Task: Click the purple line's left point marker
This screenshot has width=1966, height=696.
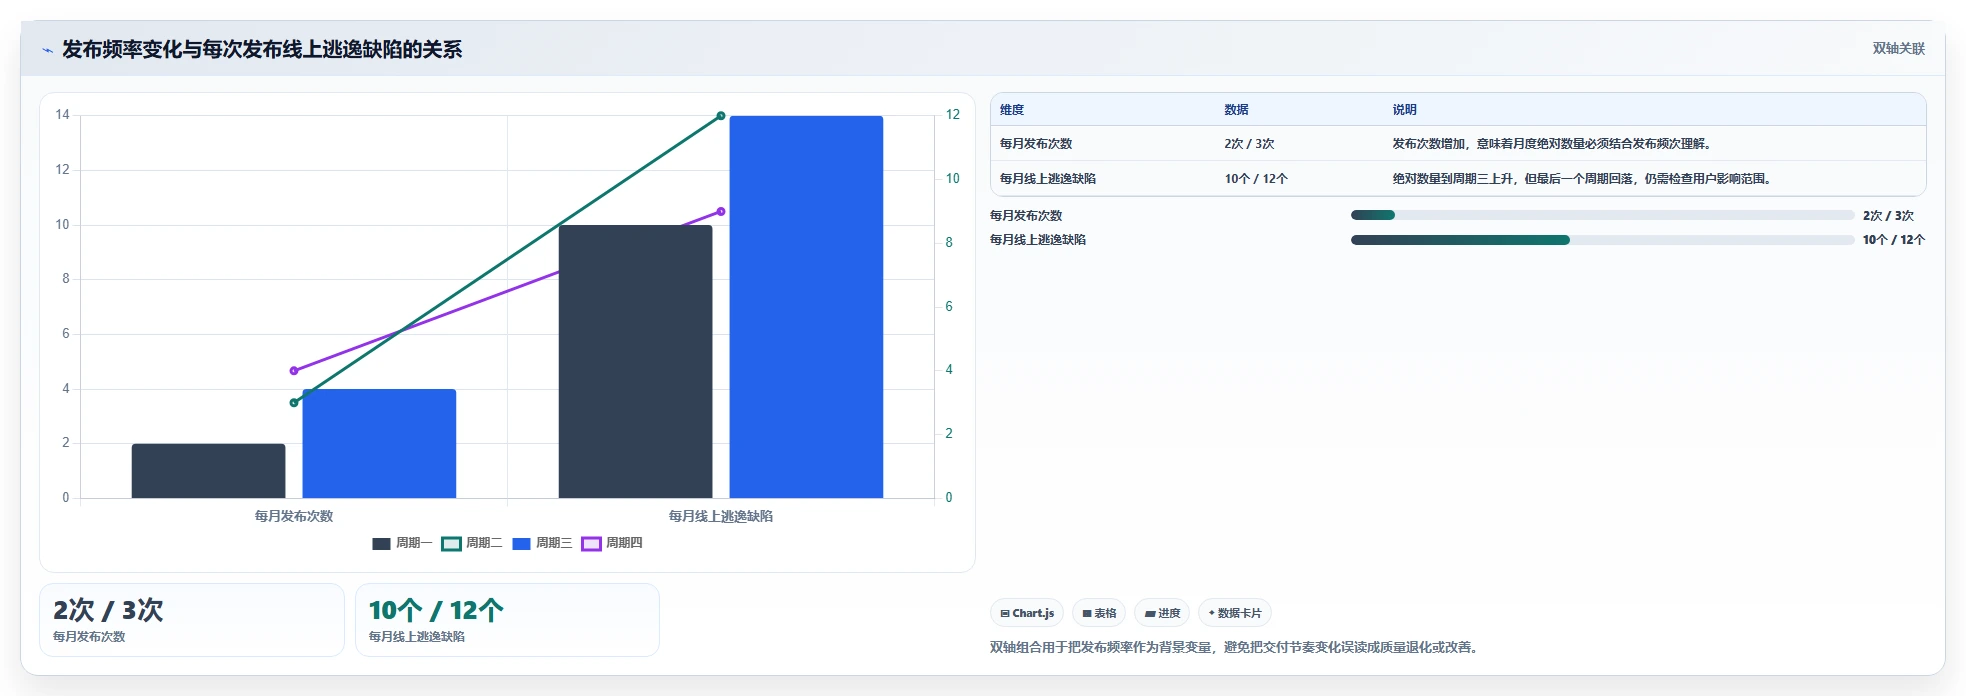Action: pos(294,371)
